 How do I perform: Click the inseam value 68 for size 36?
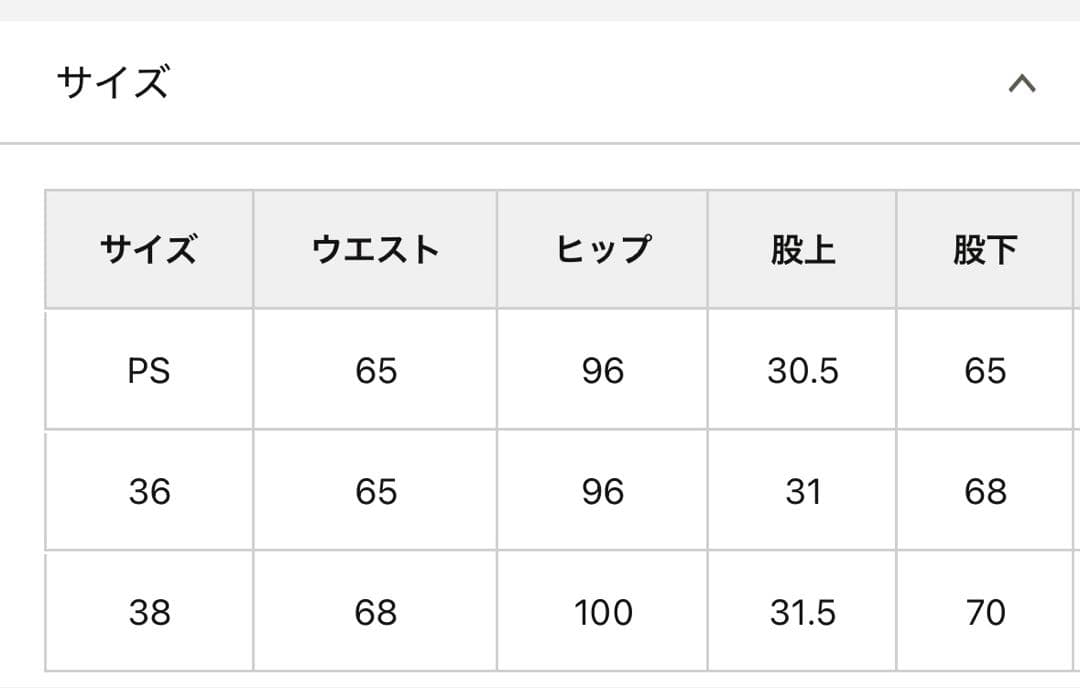click(983, 491)
